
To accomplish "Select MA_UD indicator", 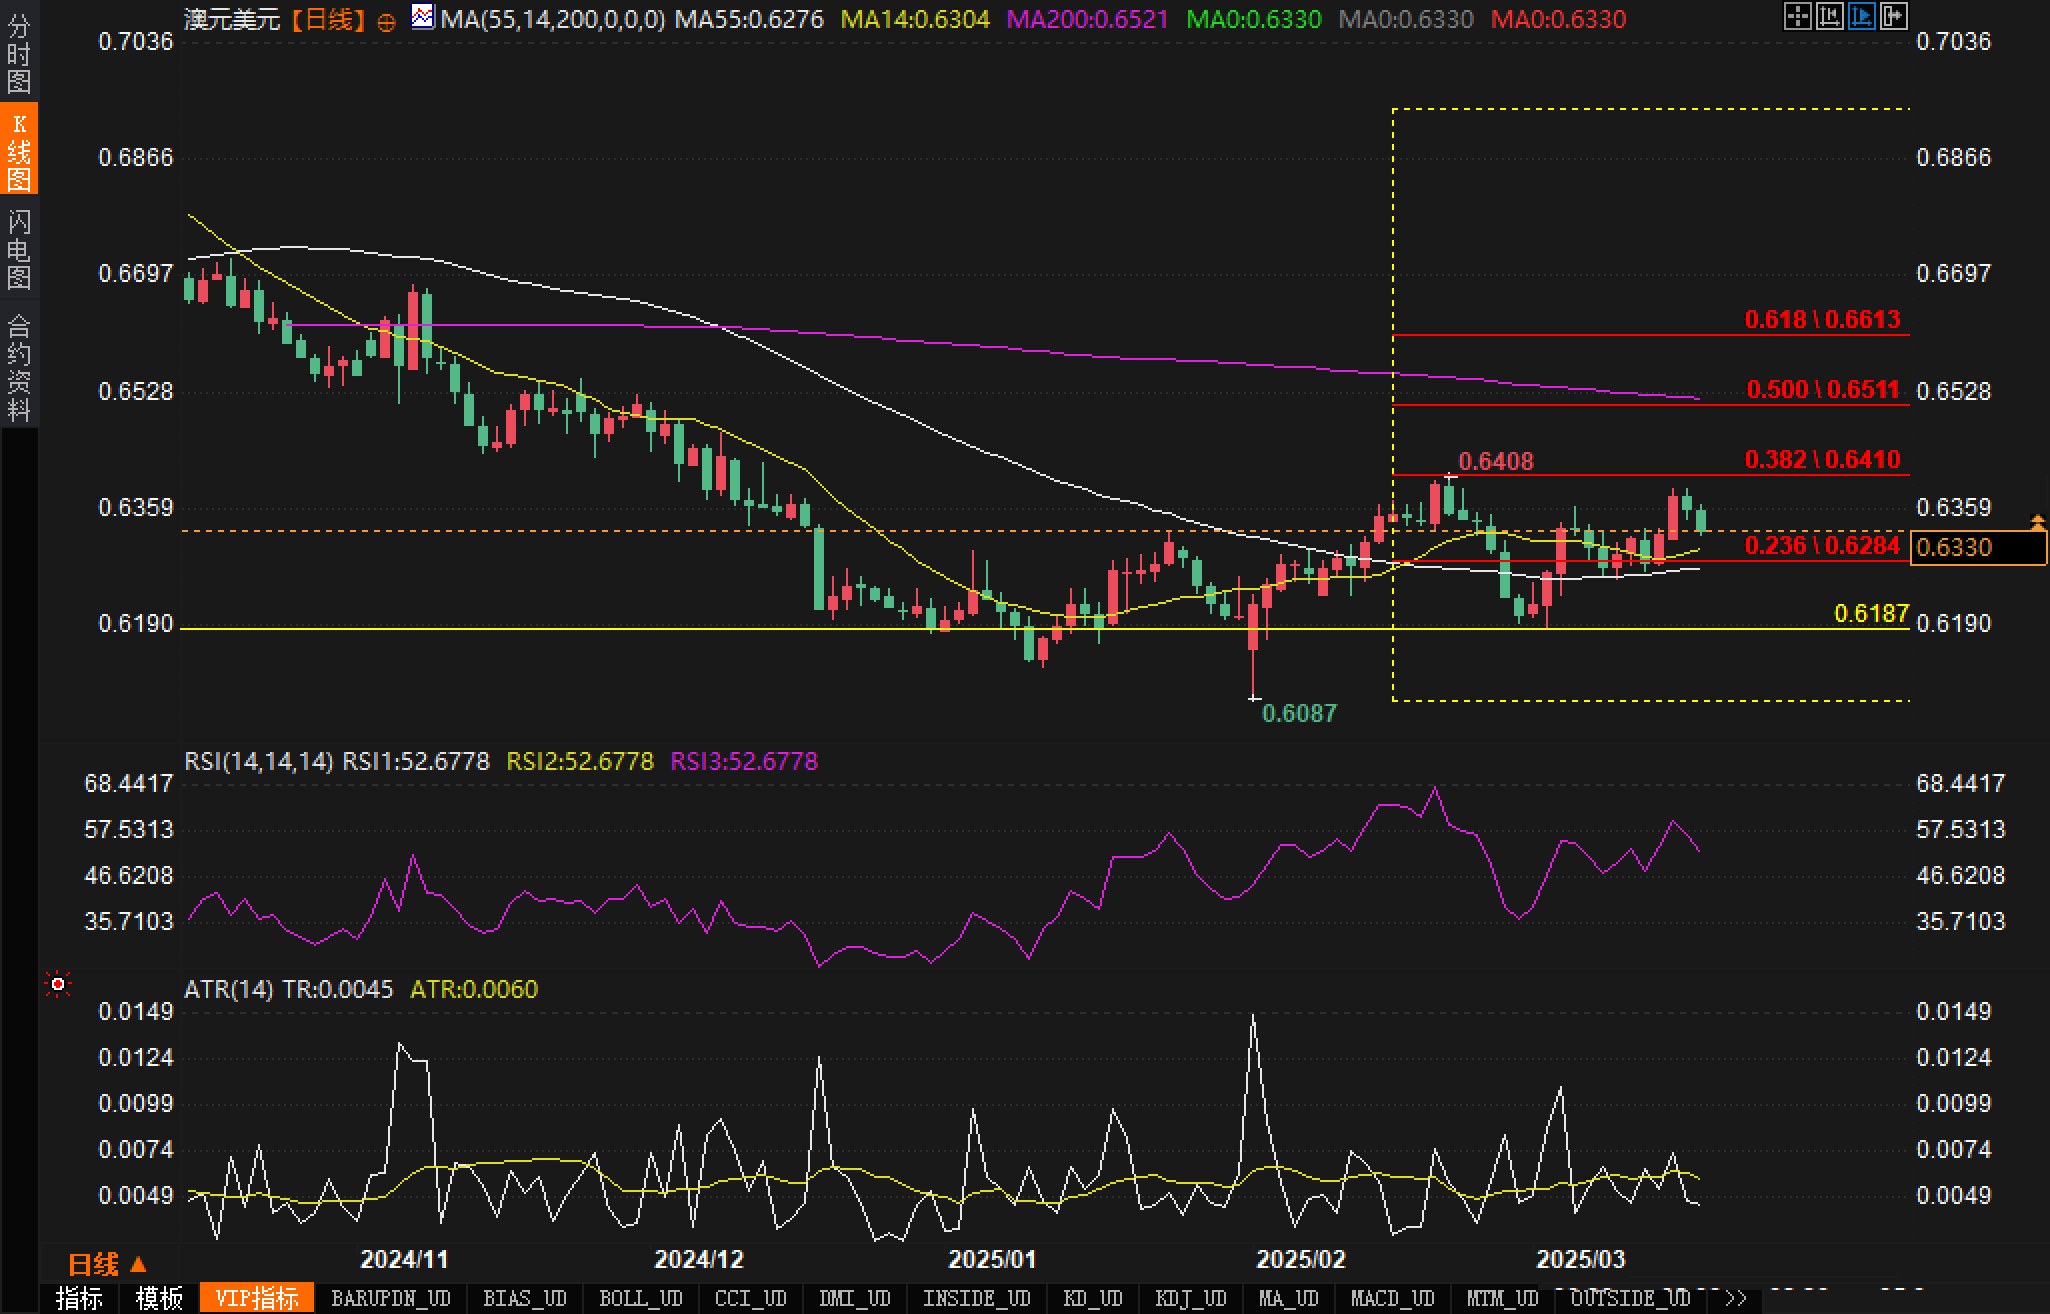I will [1288, 1298].
